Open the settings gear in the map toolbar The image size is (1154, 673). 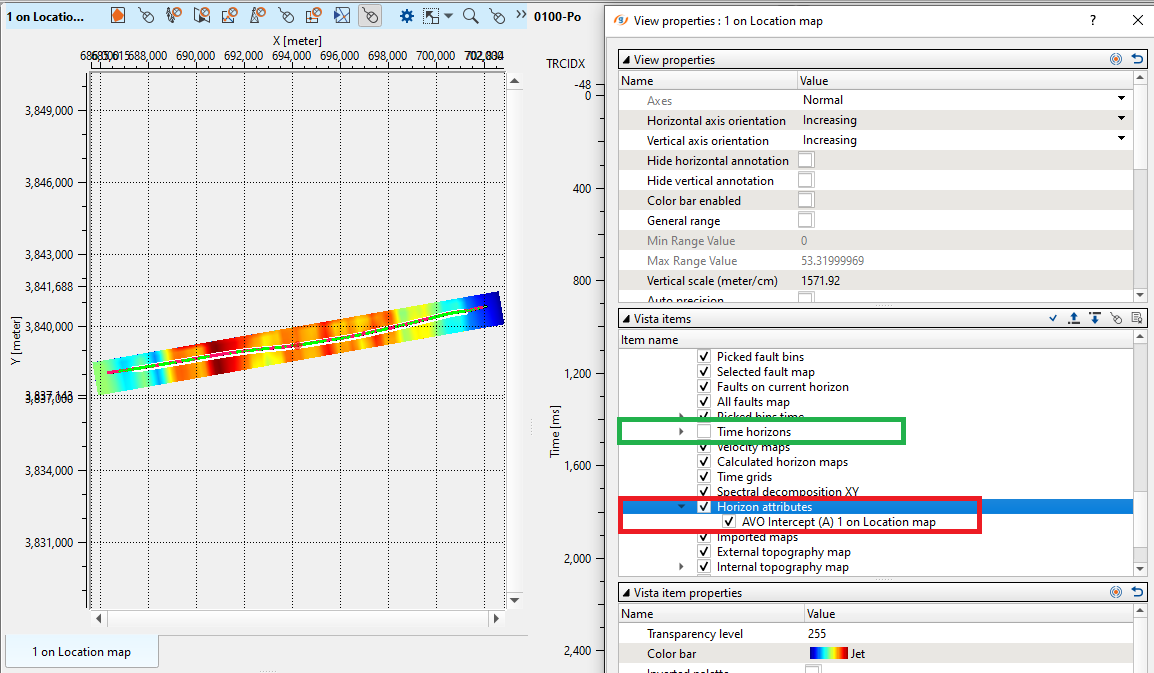tap(407, 15)
